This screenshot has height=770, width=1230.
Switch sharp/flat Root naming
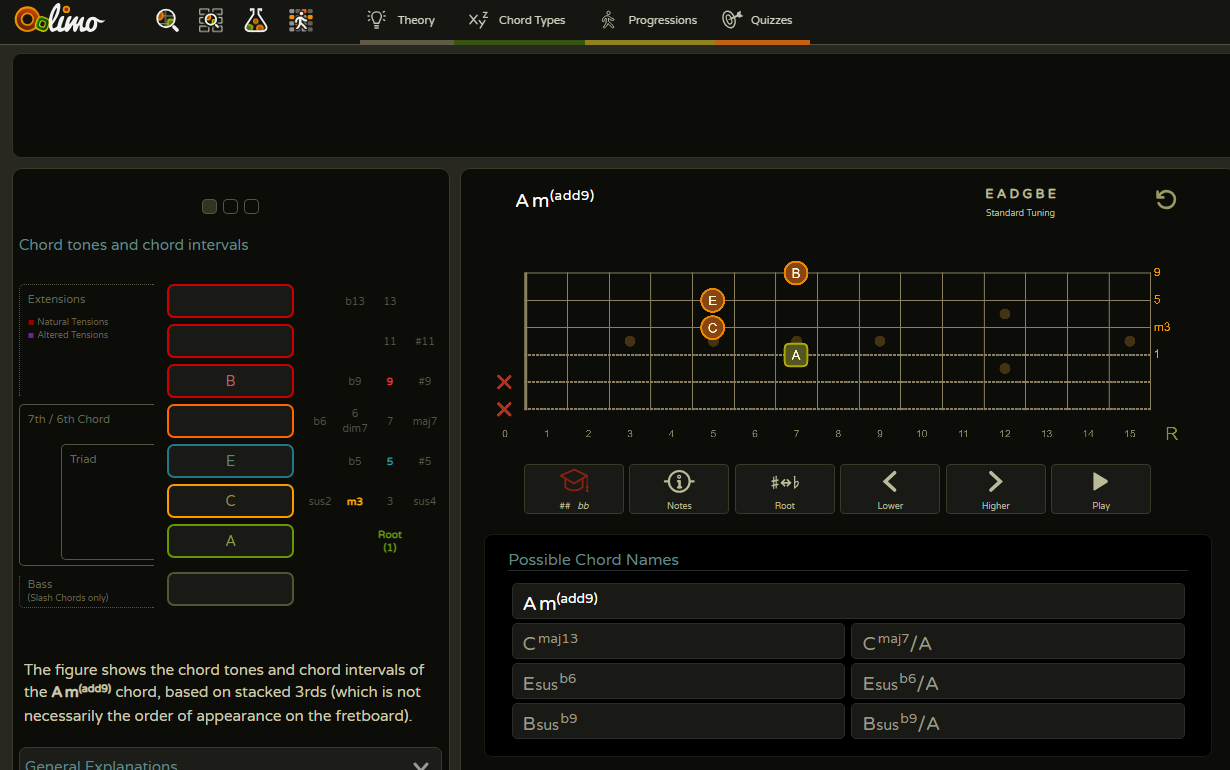[785, 489]
